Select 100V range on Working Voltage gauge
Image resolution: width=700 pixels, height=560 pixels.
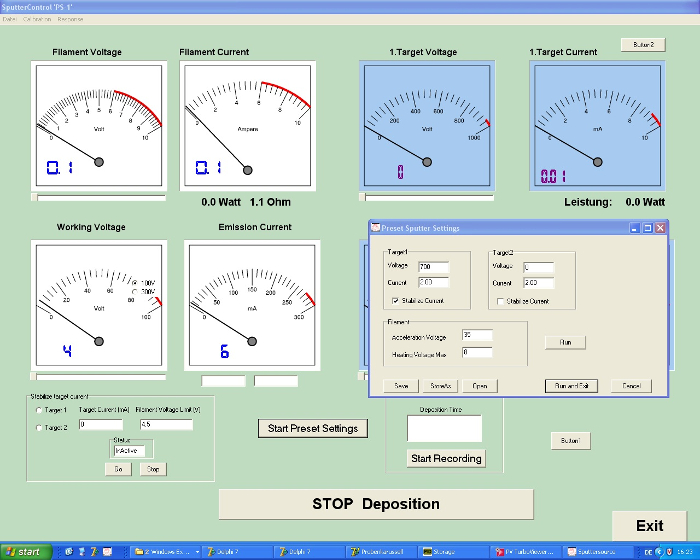tap(135, 283)
